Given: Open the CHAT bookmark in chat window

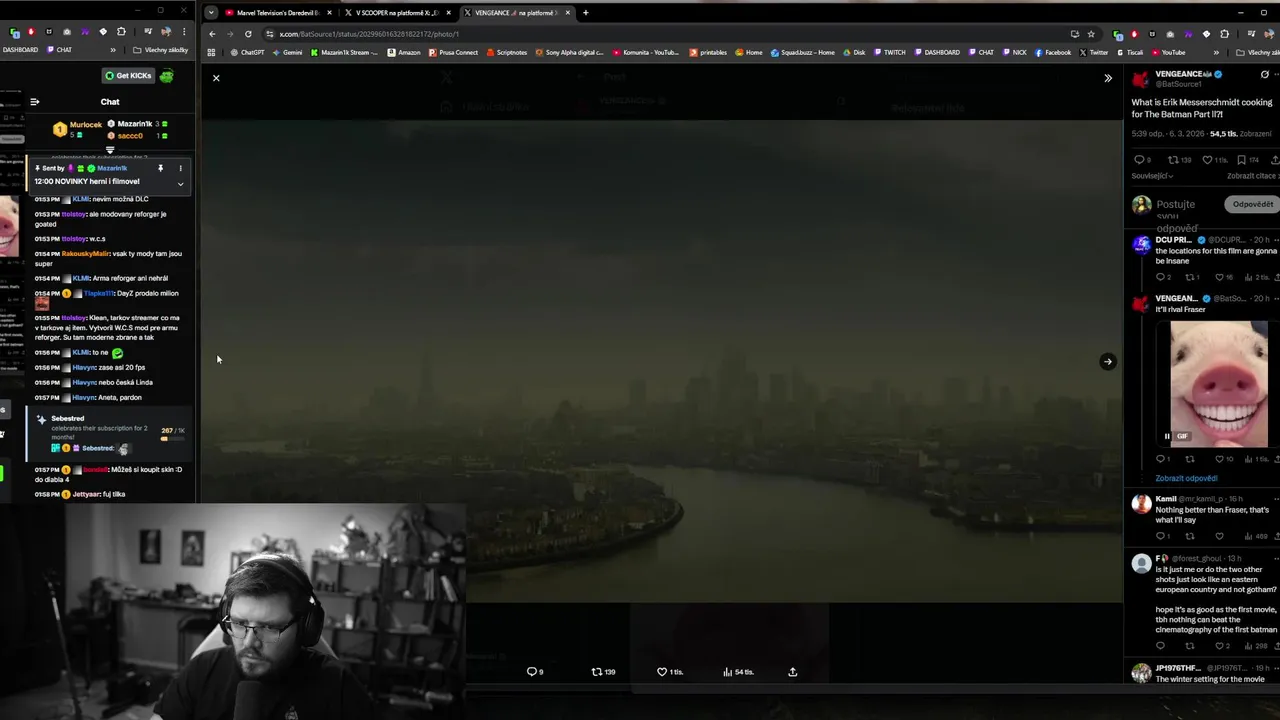Looking at the screenshot, I should coord(58,50).
